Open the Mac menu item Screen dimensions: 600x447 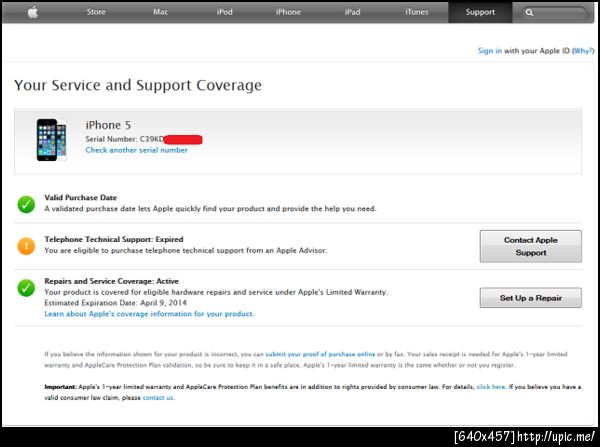pyautogui.click(x=160, y=12)
